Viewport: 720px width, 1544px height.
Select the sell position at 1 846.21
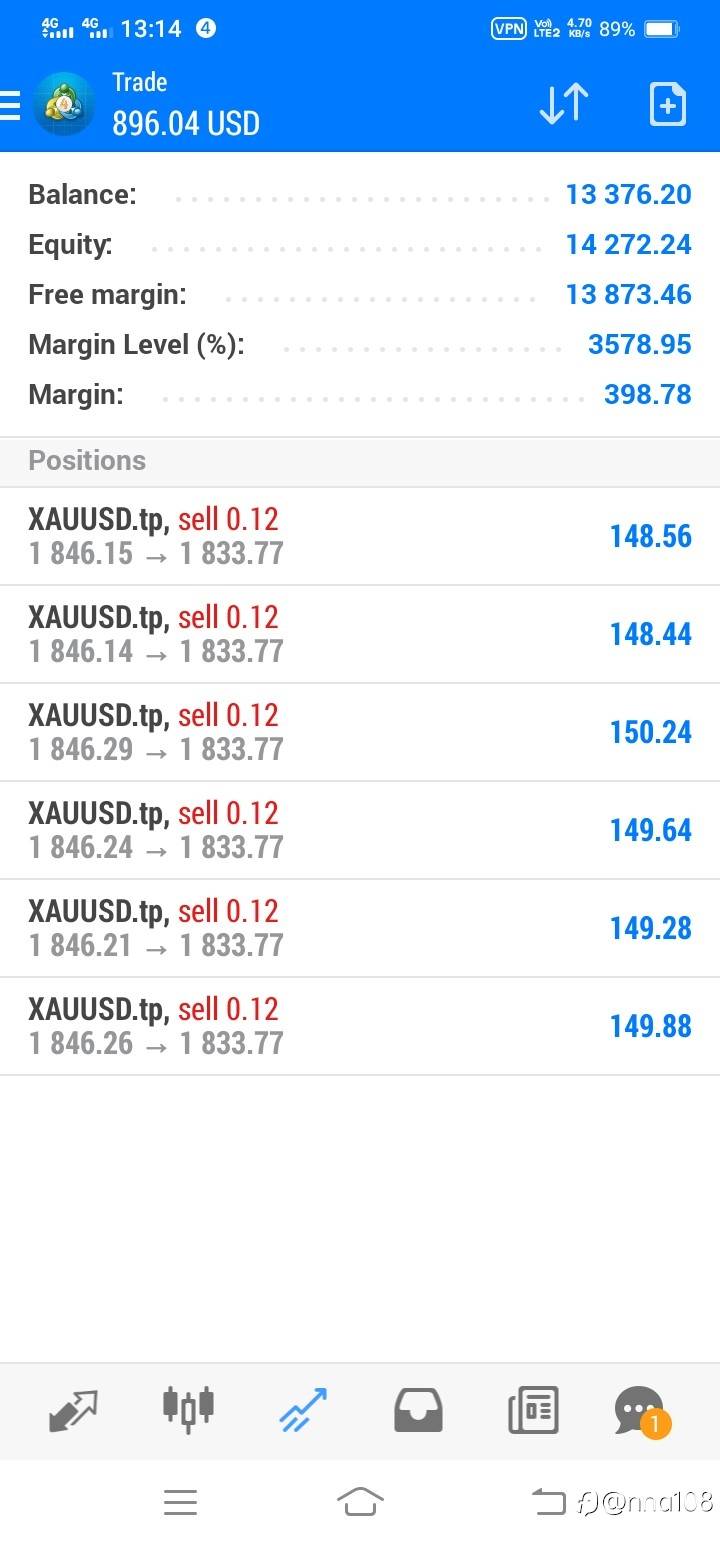[360, 928]
